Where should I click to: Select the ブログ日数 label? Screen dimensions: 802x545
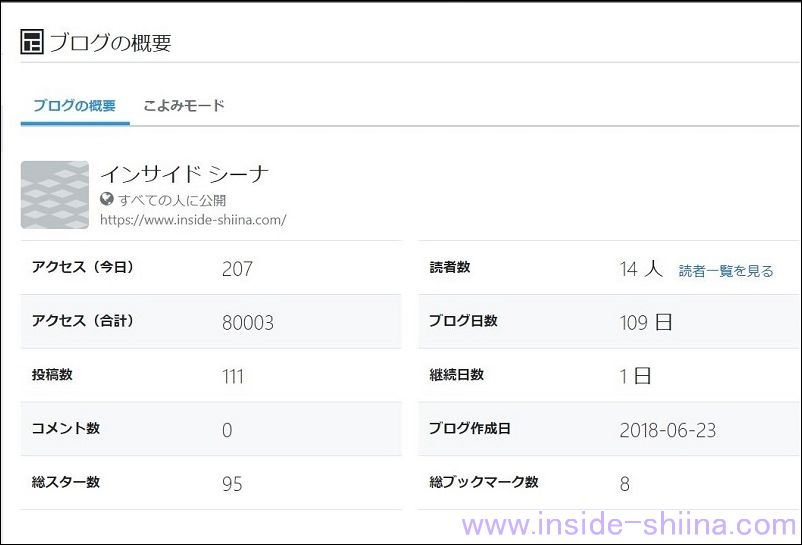(x=463, y=321)
